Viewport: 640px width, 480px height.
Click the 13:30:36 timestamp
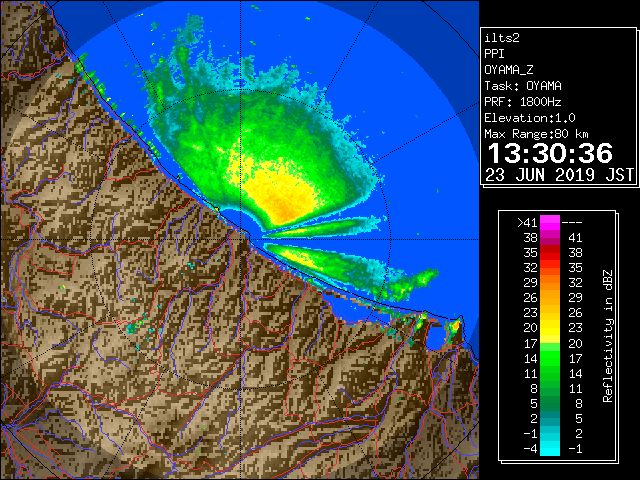point(550,153)
